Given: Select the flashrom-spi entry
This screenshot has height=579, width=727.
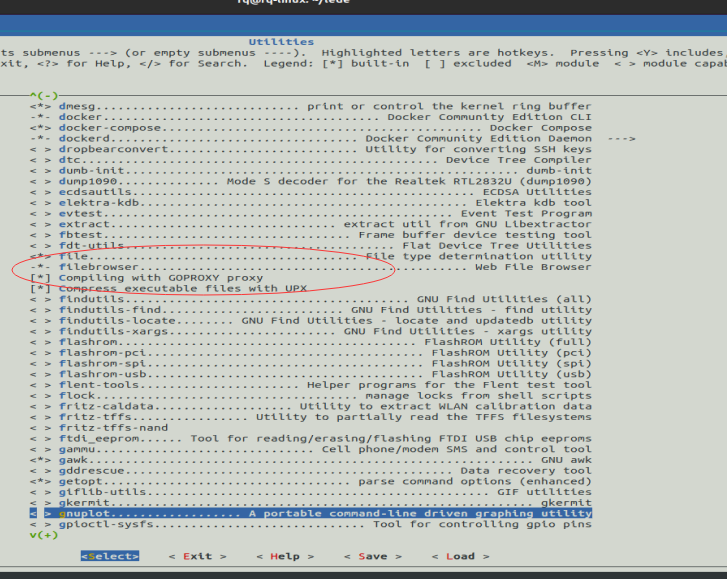Looking at the screenshot, I should [x=311, y=363].
